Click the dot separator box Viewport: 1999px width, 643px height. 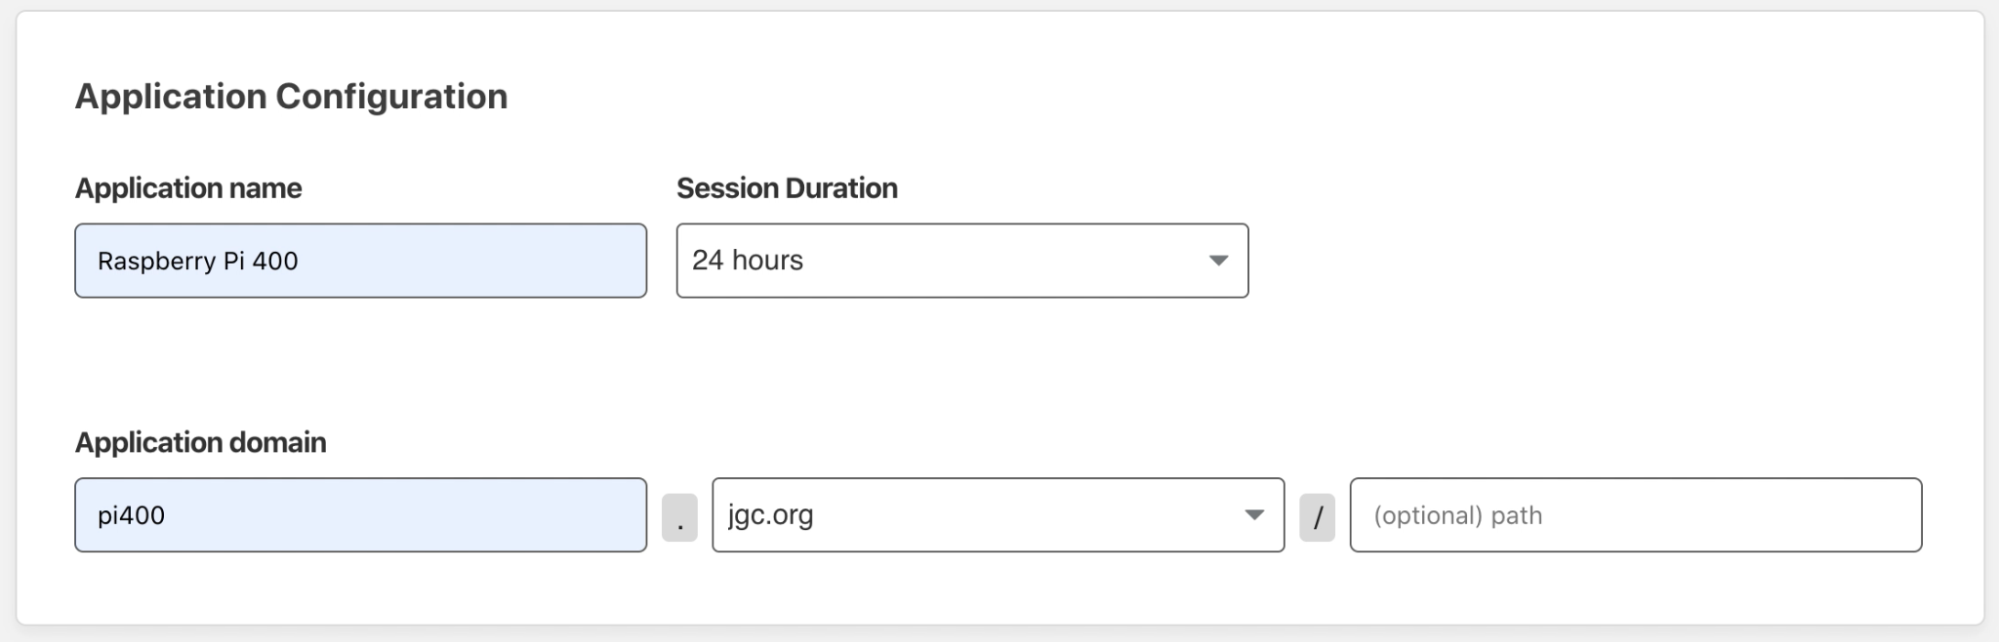tap(680, 516)
